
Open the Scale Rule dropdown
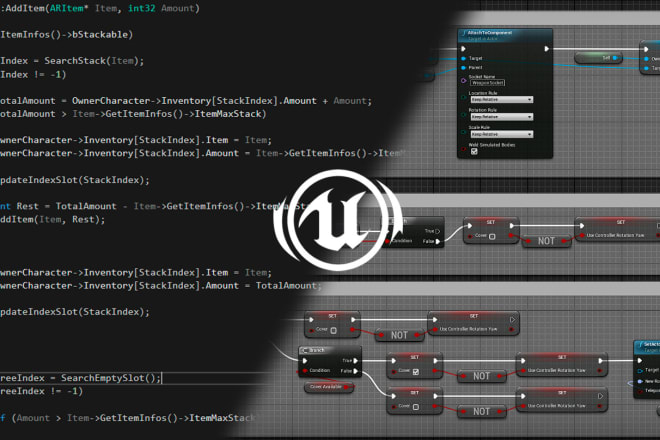pyautogui.click(x=502, y=134)
